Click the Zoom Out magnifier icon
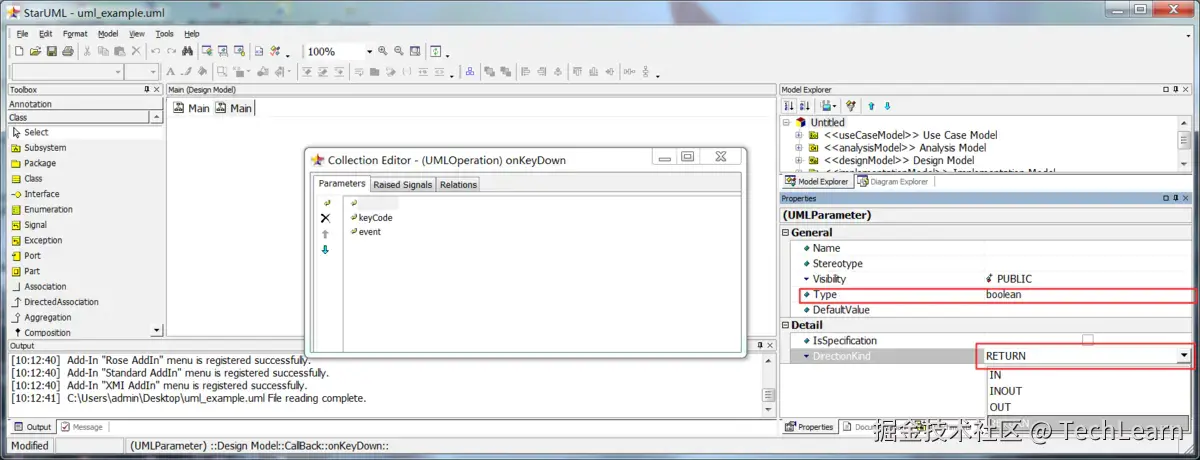 point(399,51)
